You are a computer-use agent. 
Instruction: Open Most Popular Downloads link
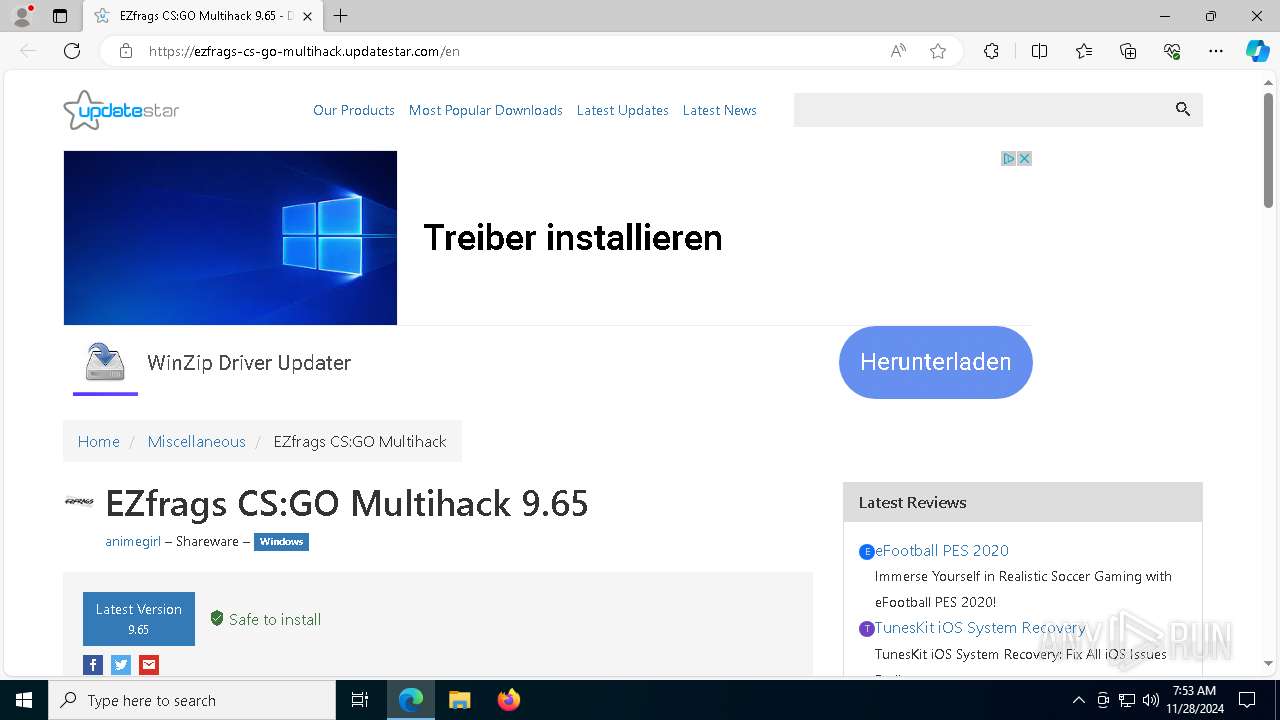coord(486,110)
